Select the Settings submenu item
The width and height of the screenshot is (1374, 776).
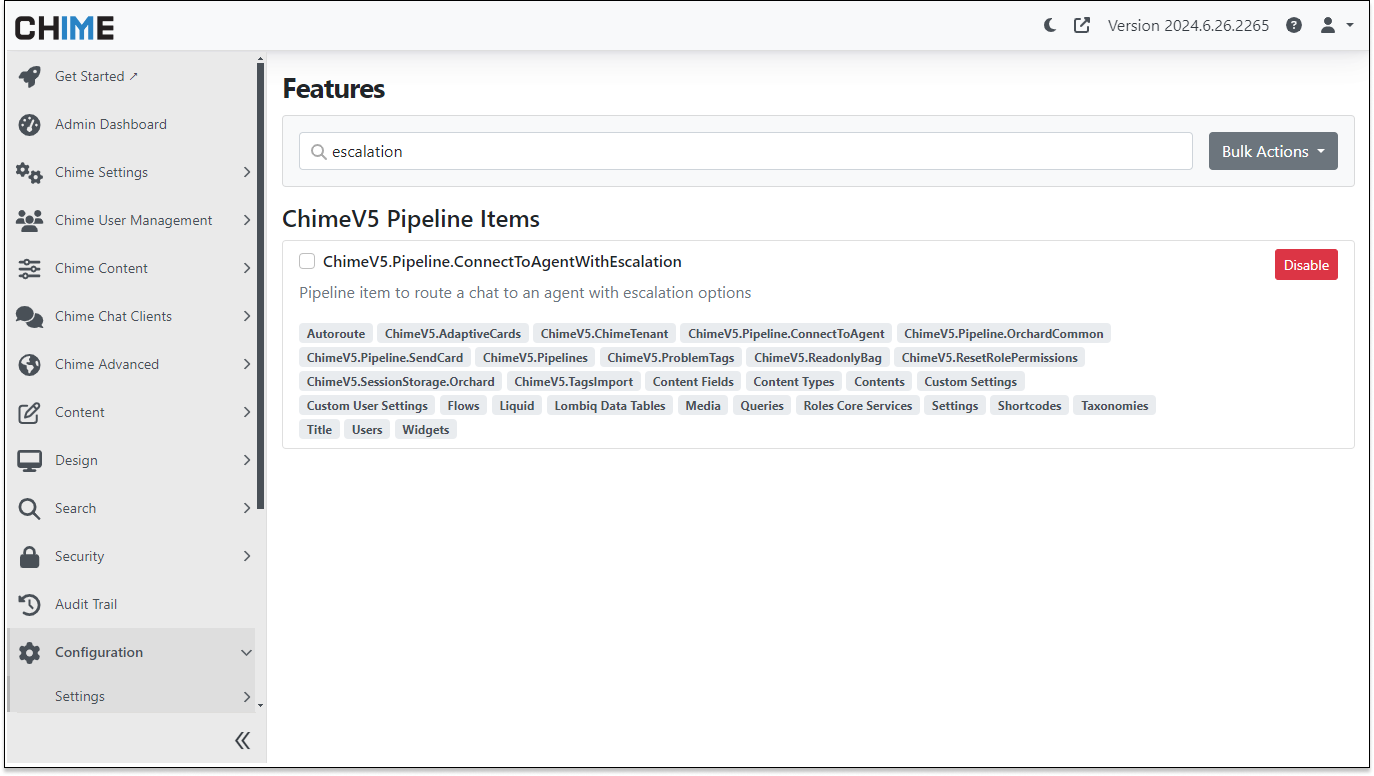(80, 696)
